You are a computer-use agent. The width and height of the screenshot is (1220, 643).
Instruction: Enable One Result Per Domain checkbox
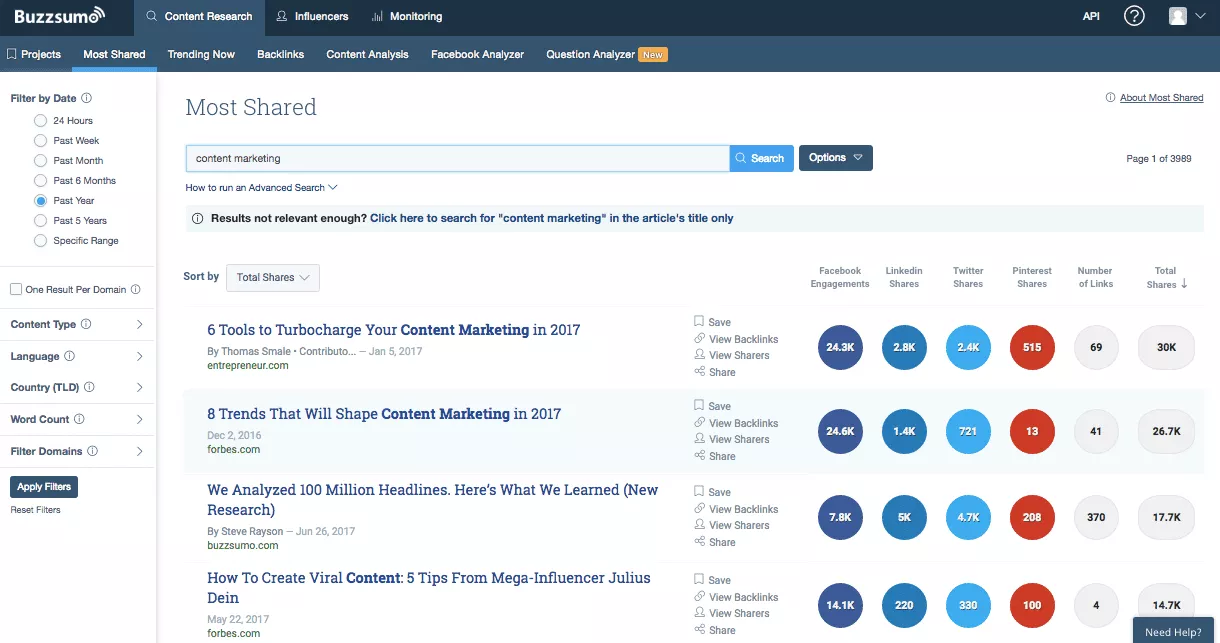click(x=16, y=290)
